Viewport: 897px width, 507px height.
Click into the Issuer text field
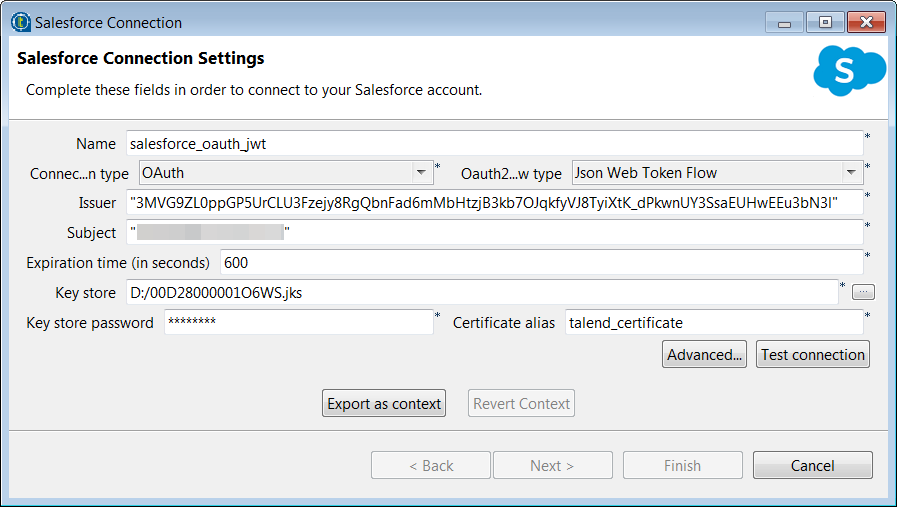[494, 203]
